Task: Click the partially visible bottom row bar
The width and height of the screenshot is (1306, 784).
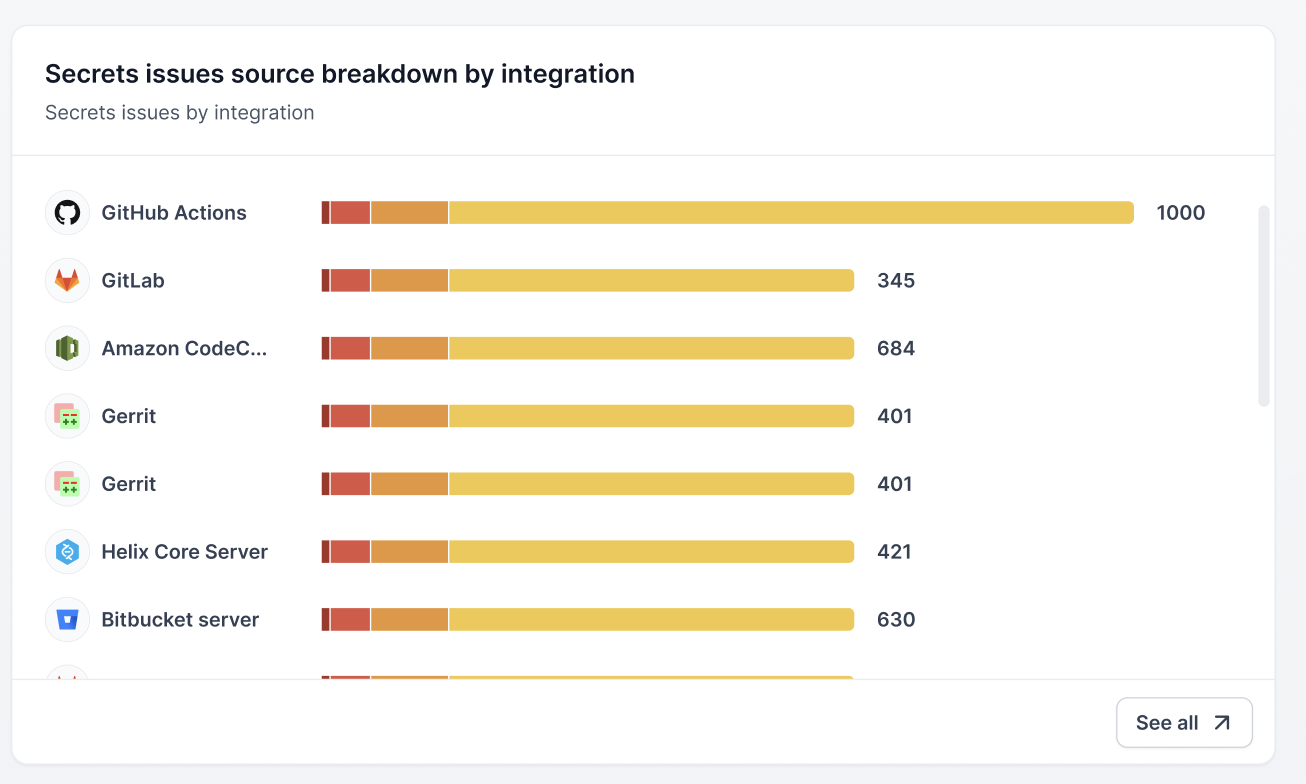Action: tap(585, 679)
